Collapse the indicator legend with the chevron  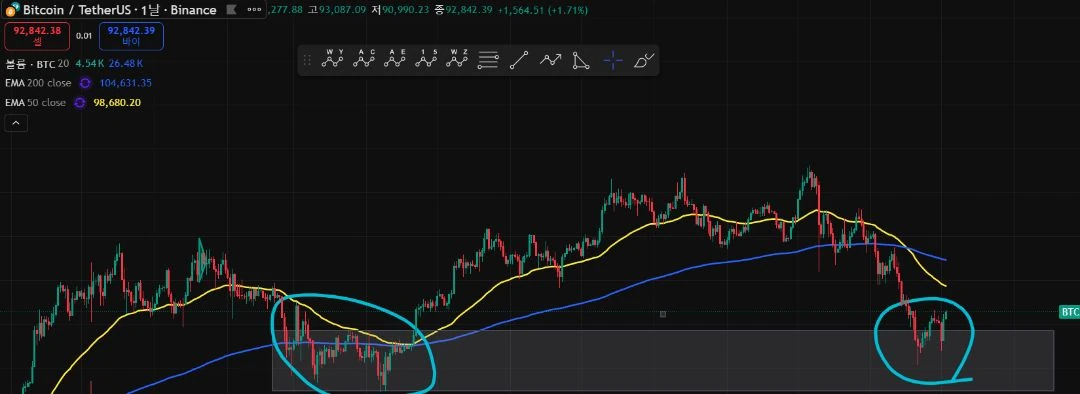[x=16, y=124]
